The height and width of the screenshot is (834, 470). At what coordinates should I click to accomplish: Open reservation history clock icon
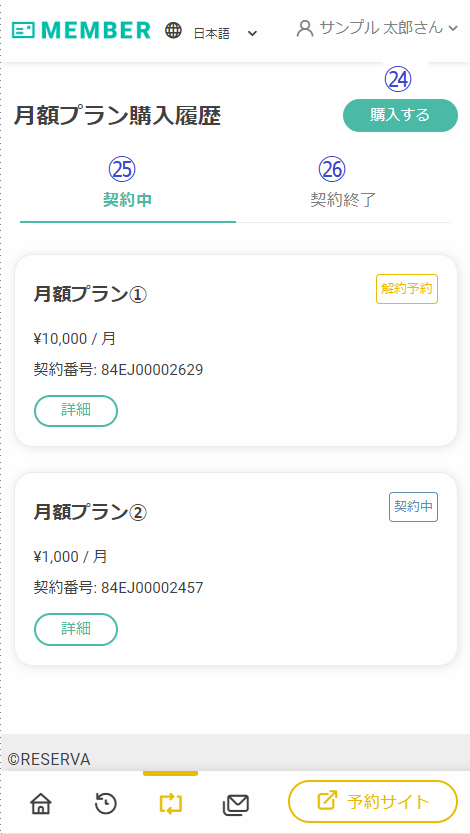click(x=106, y=803)
